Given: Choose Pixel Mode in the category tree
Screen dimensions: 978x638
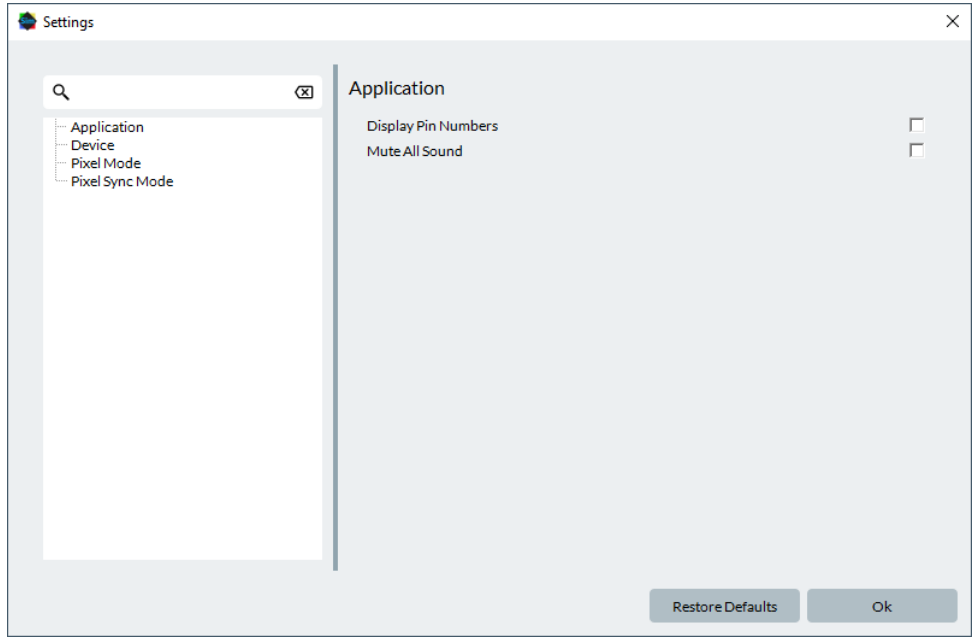Looking at the screenshot, I should (105, 163).
